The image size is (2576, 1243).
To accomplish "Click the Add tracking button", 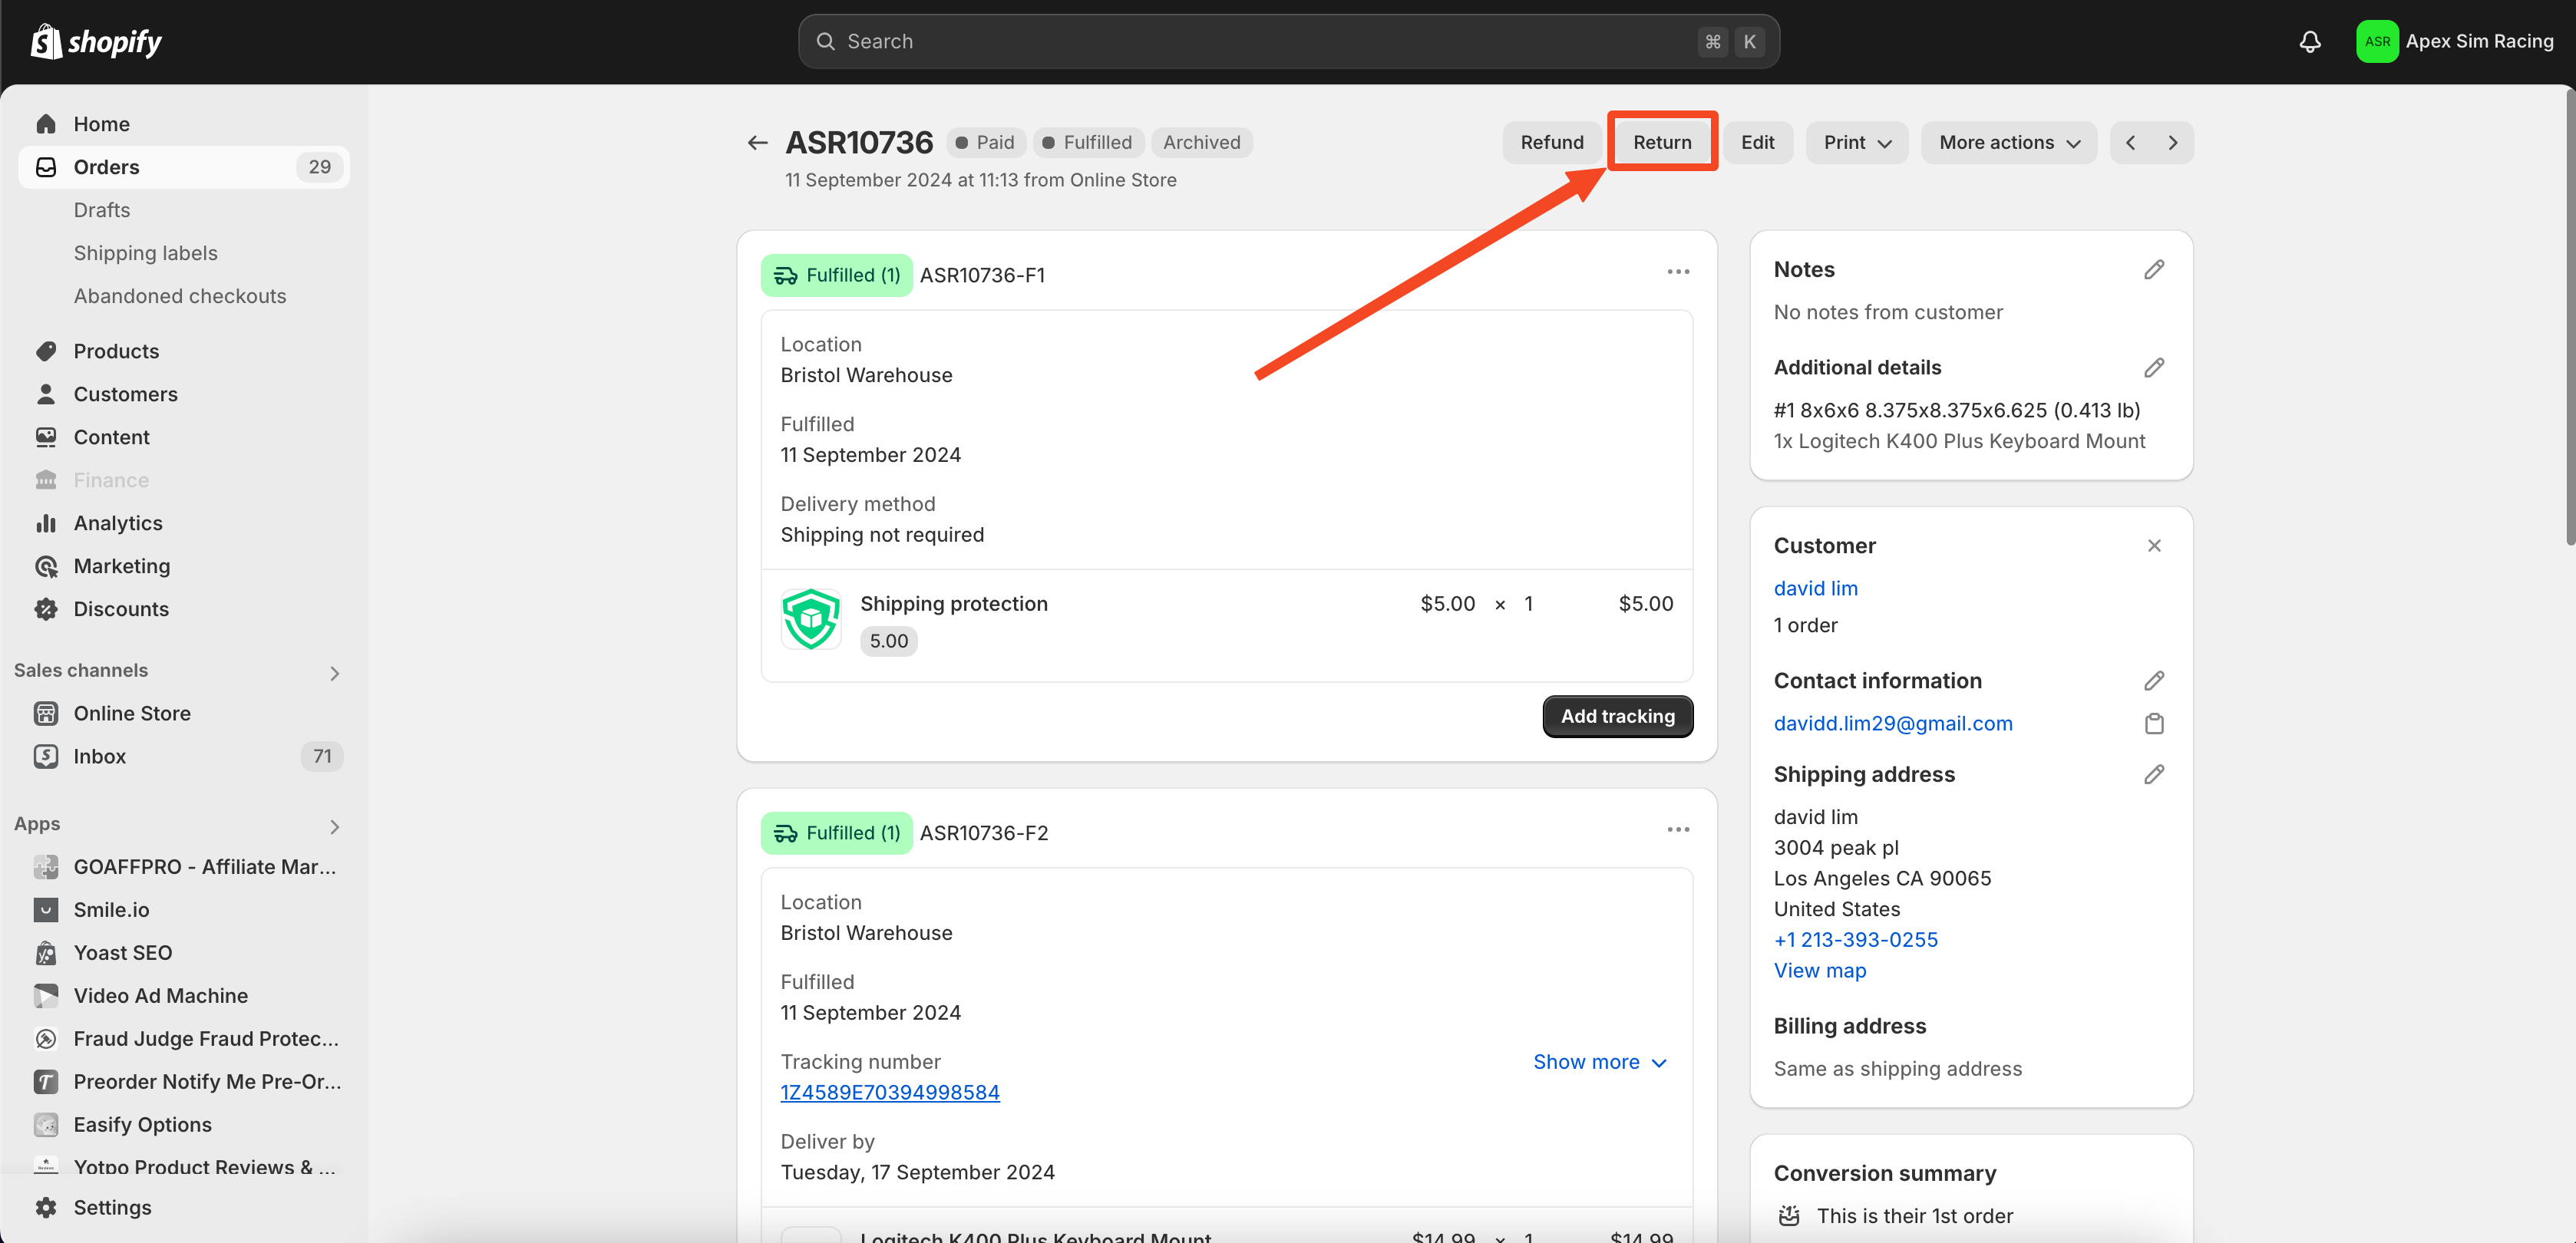I will 1617,716.
